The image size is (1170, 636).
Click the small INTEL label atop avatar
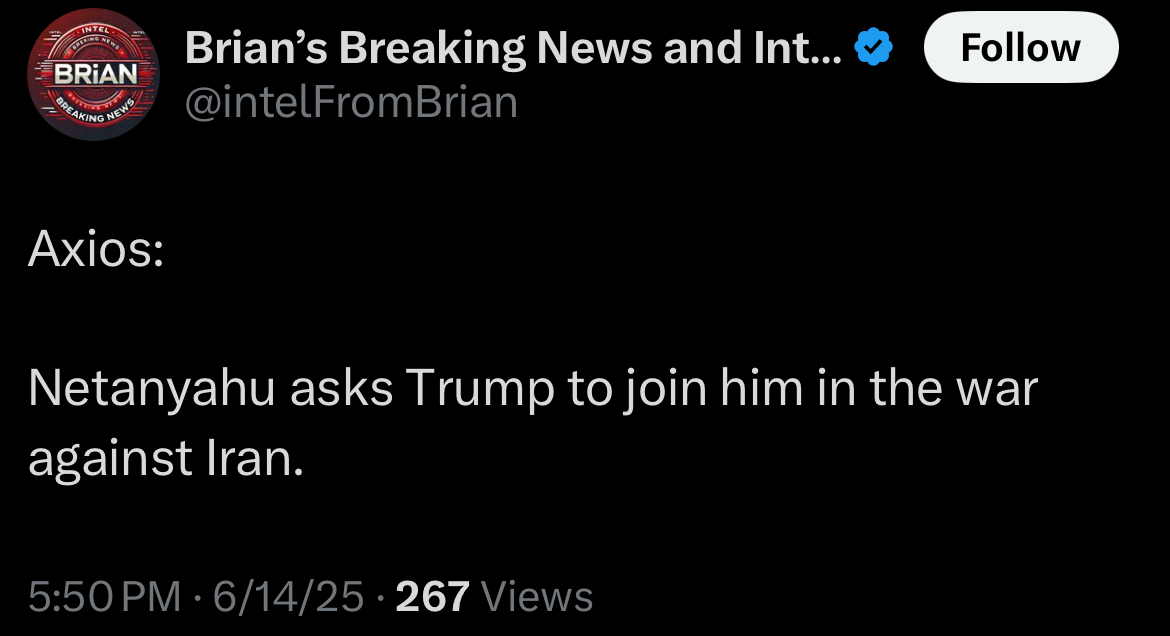95,30
